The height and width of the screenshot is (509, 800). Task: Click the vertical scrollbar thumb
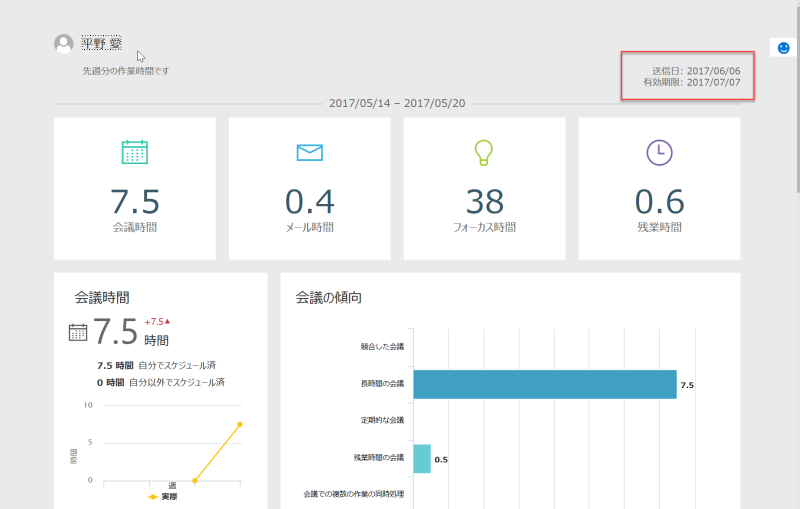797,97
